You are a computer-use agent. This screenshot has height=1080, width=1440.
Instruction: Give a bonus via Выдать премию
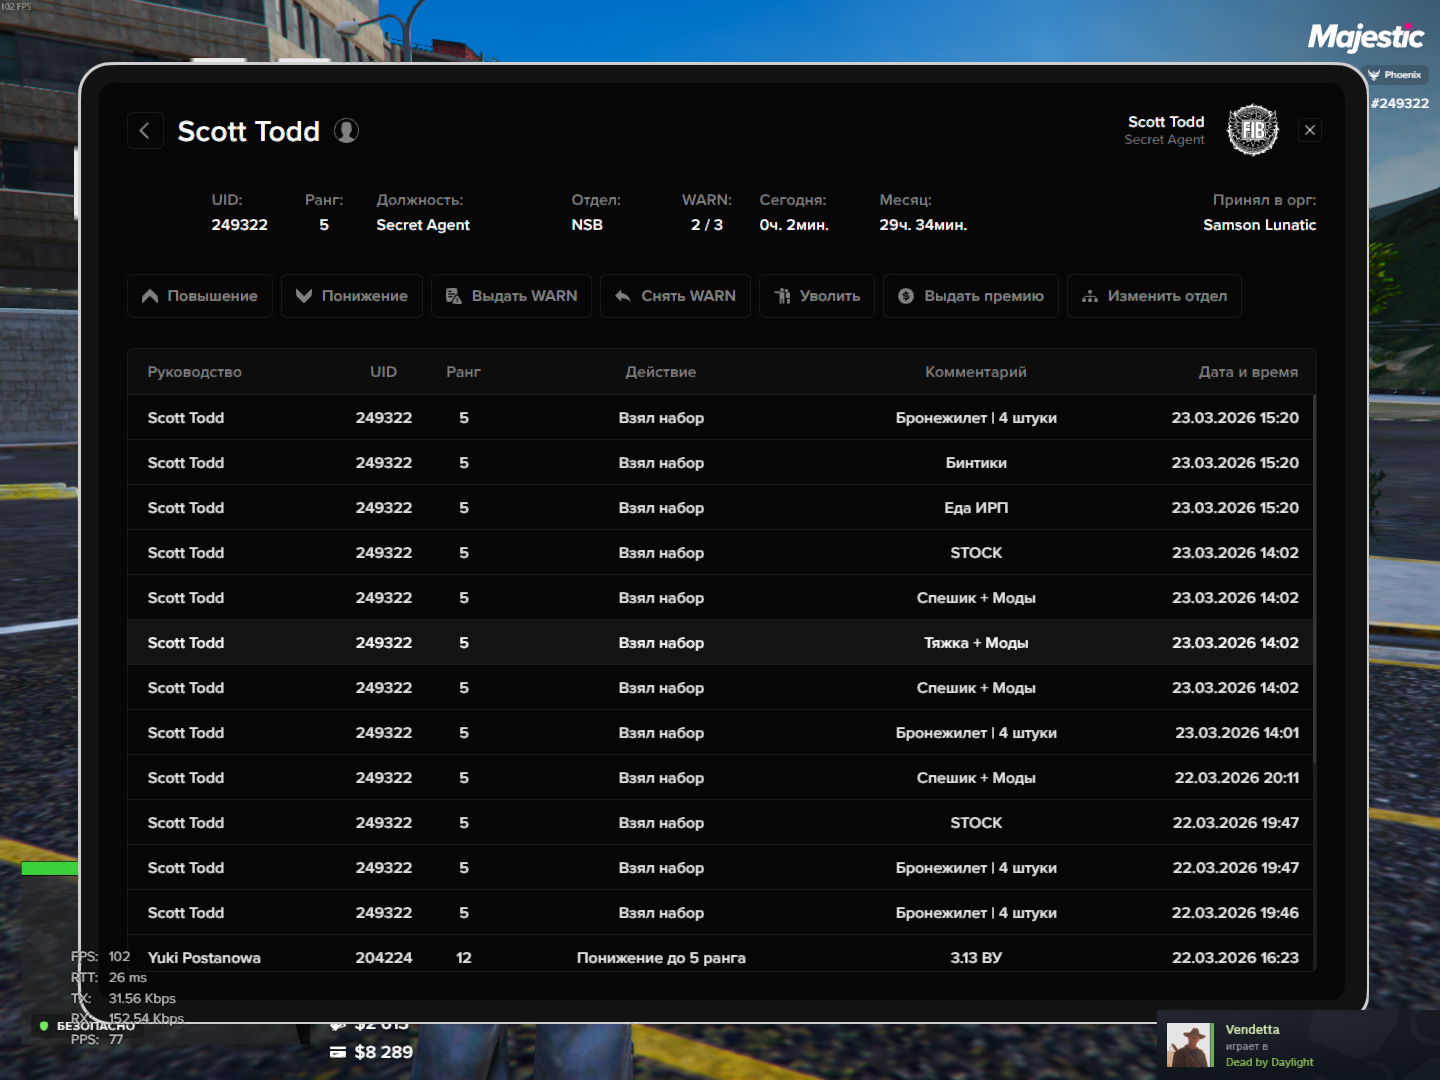971,296
